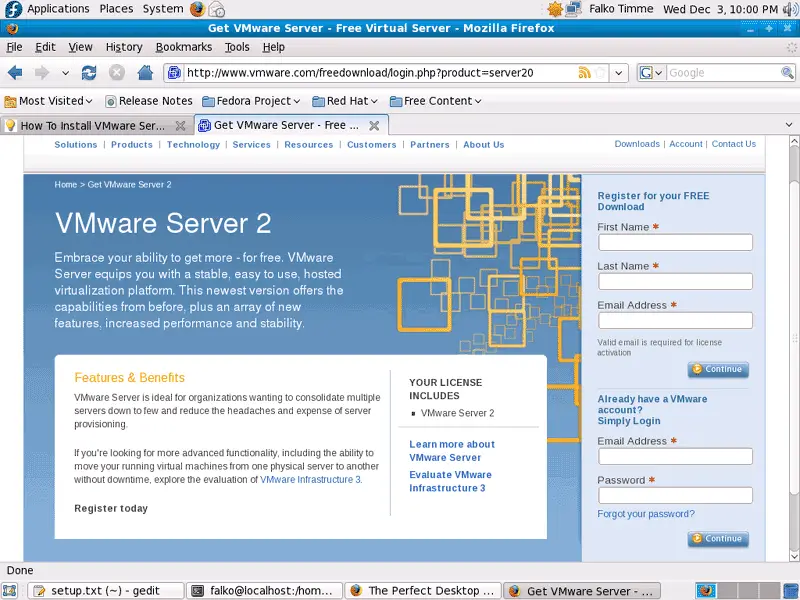The image size is (800, 600).
Task: Click Continue under the registration form
Action: point(718,369)
